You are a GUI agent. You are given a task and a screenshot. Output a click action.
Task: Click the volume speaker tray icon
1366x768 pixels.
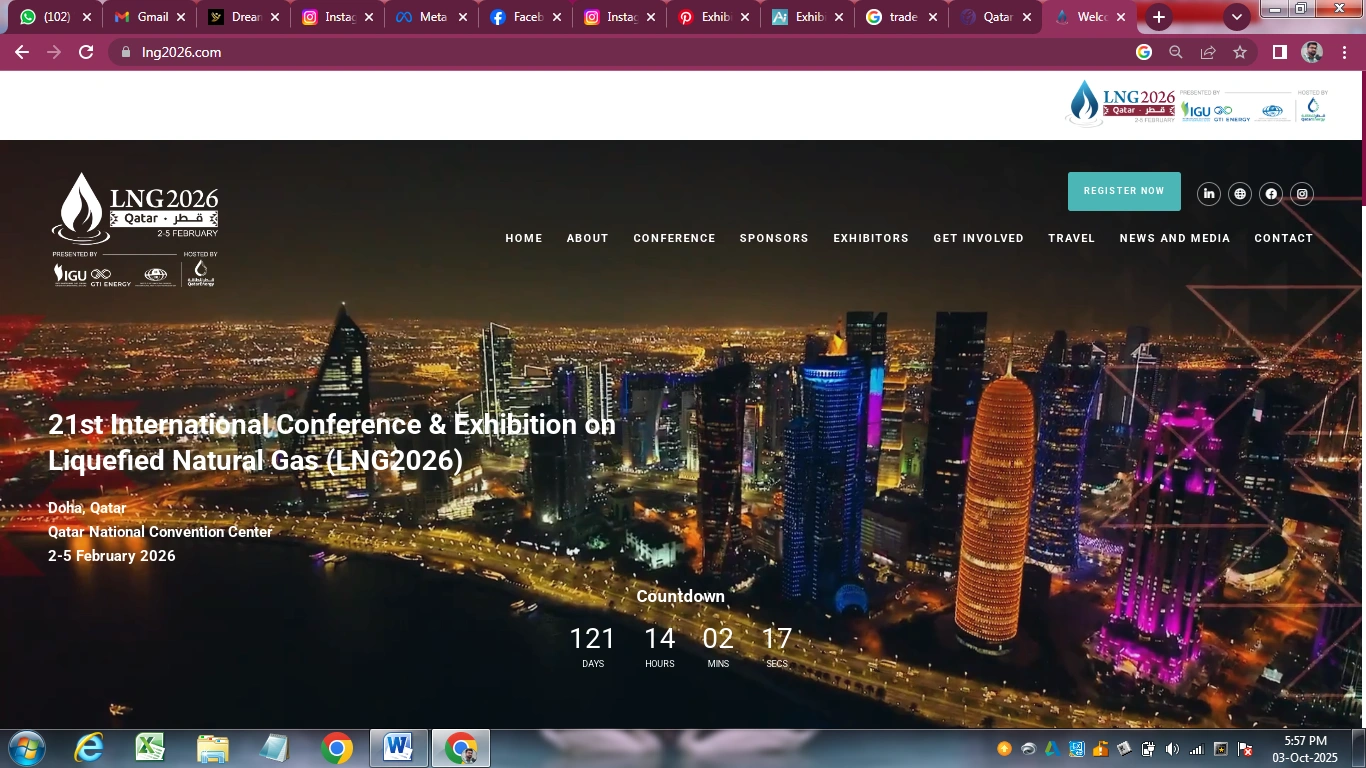point(1172,749)
